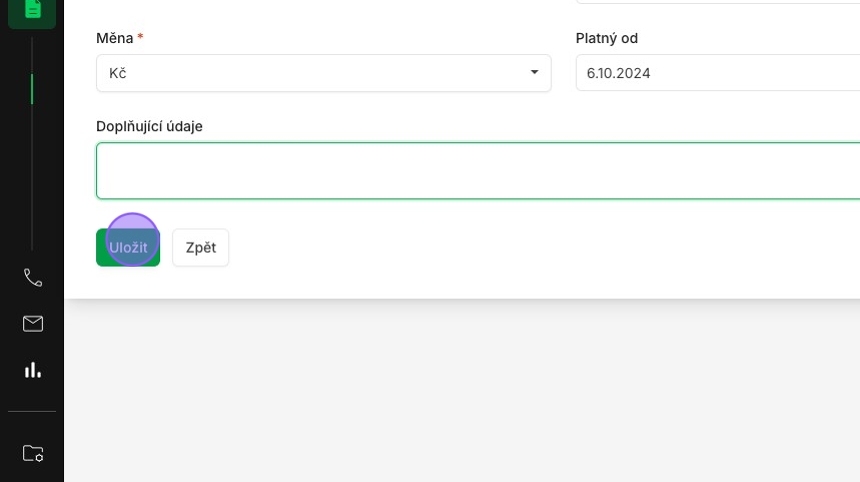
Task: Select the green active marker on sidebar line
Action: [x=32, y=89]
